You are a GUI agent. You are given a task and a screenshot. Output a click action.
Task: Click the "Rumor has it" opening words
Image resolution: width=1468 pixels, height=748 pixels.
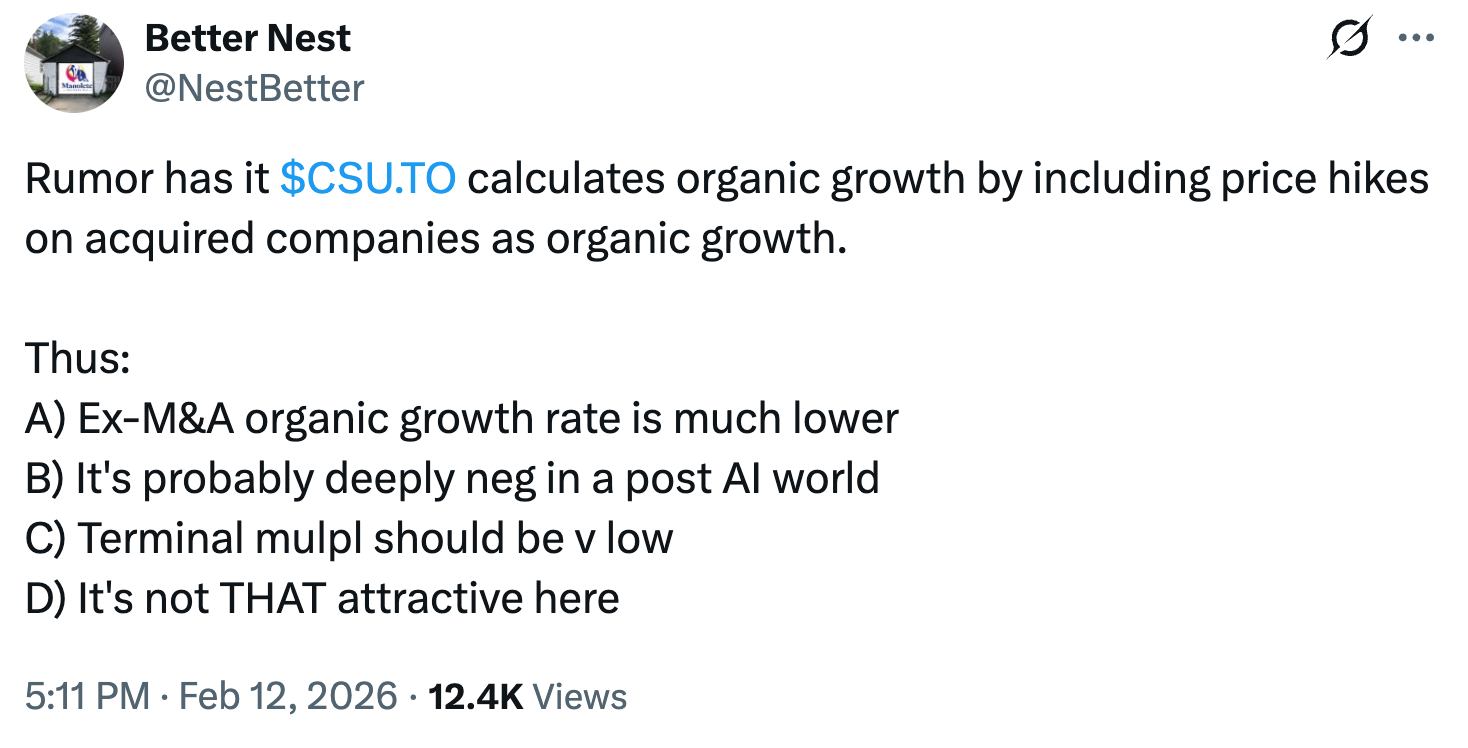(147, 179)
